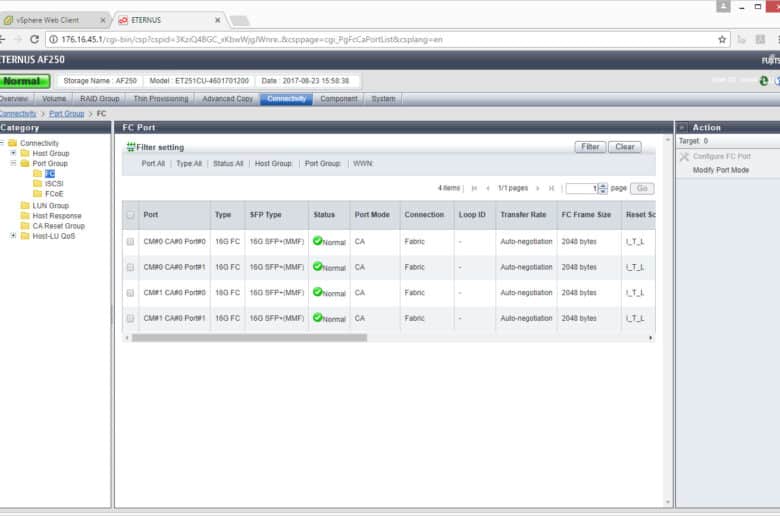
Task: Collapse the Port Group tree node
Action: pos(13,163)
